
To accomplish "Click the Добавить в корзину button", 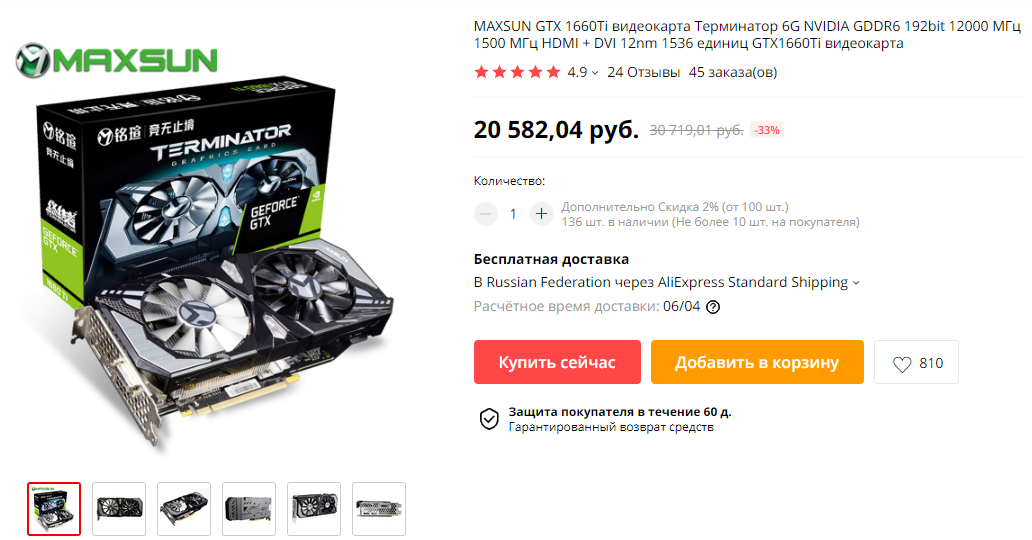I will (x=758, y=362).
